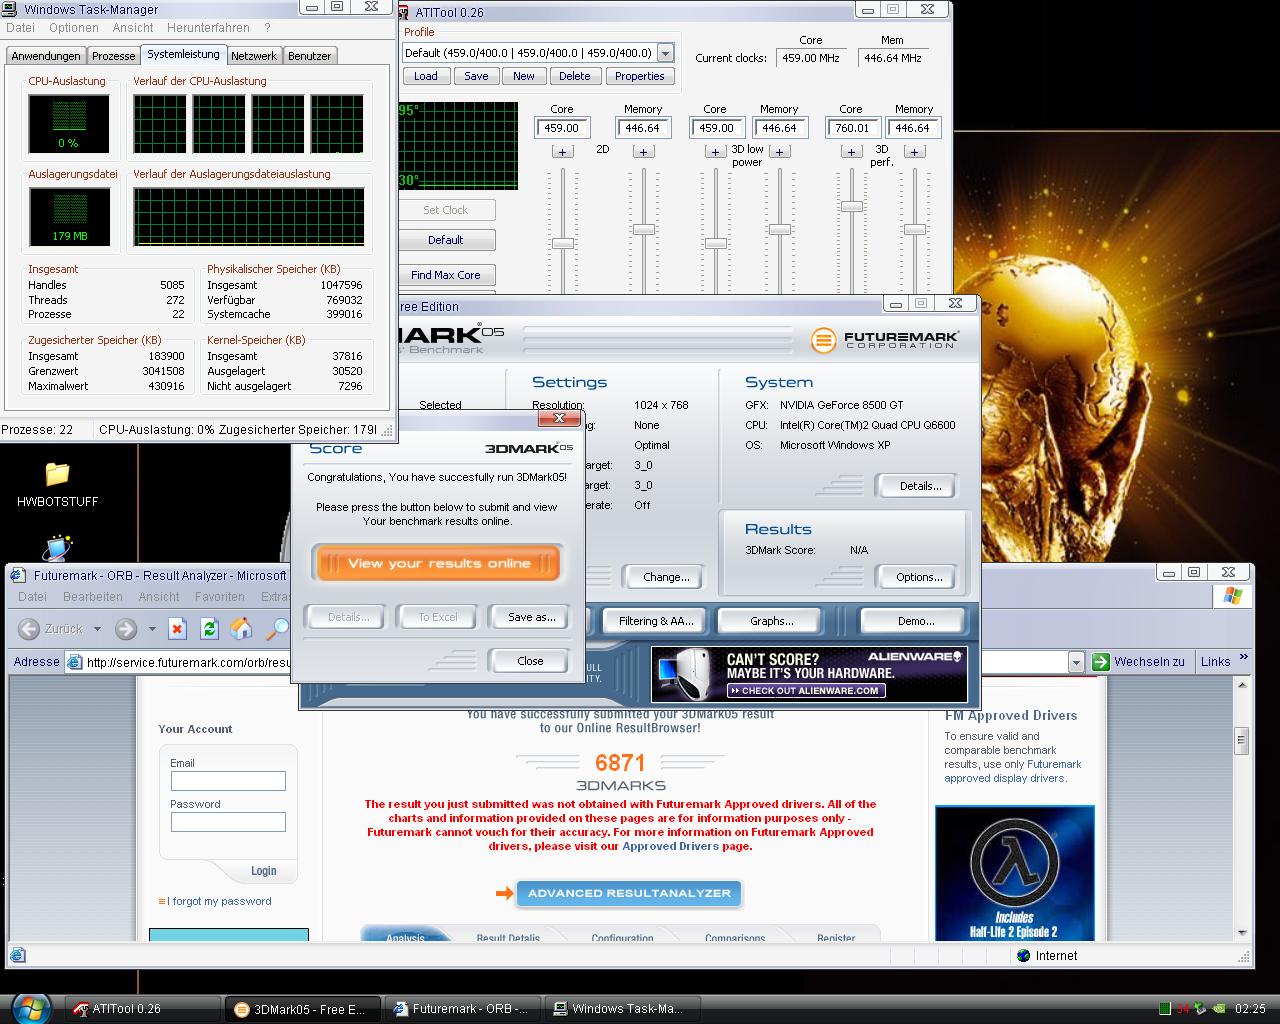Viewport: 1280px width, 1024px height.
Task: Click the Internet zone globe in status bar
Action: (1023, 955)
